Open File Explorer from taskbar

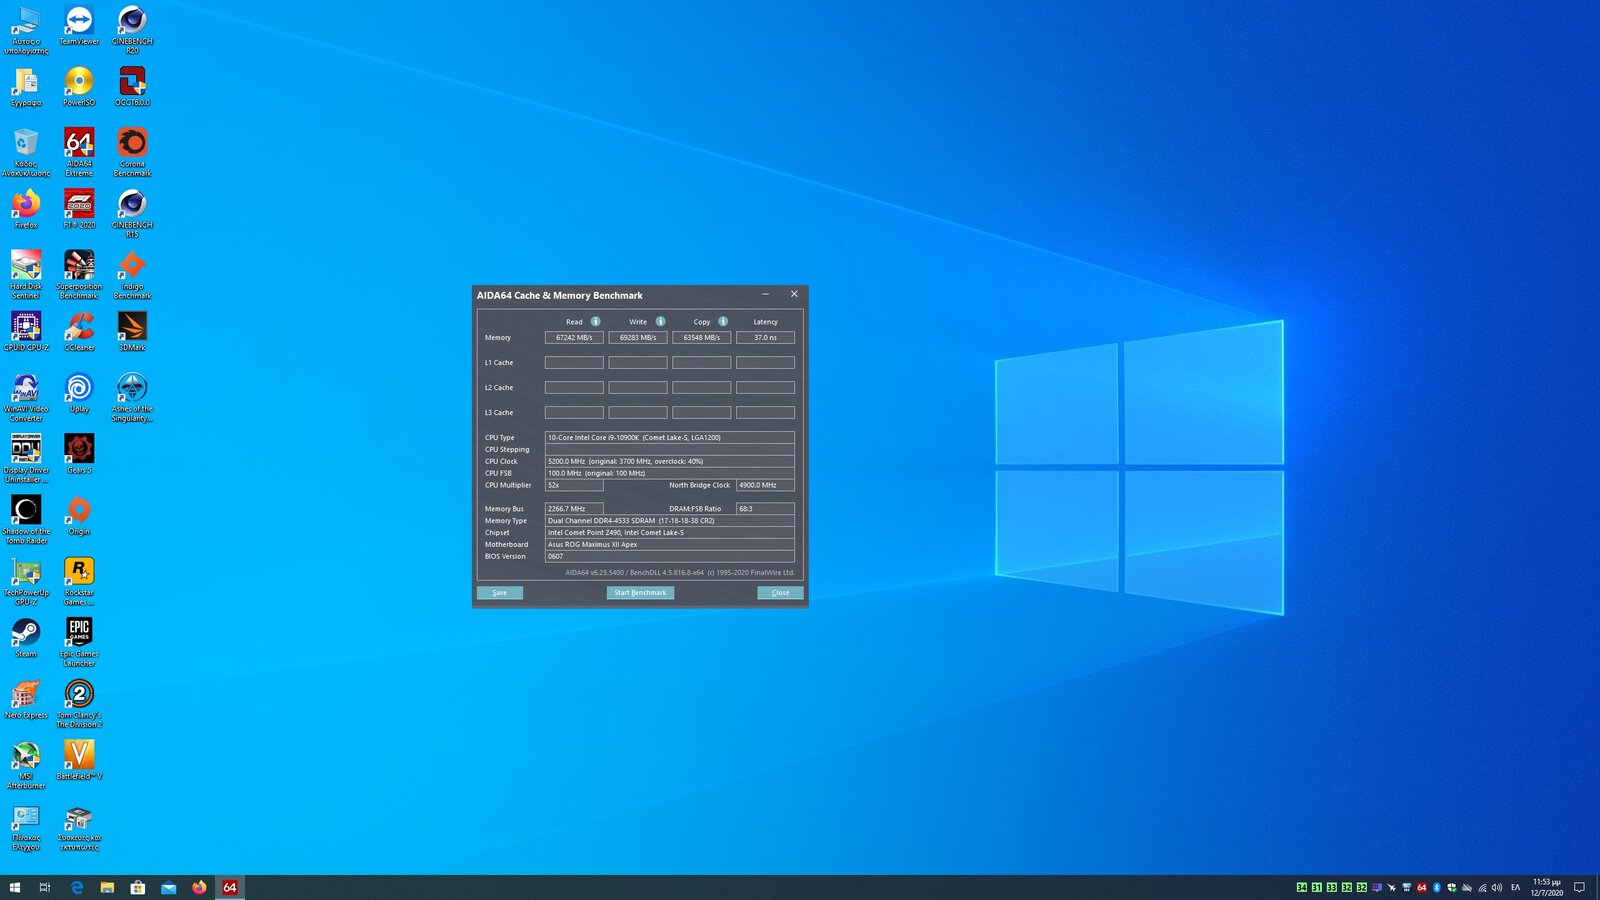pyautogui.click(x=107, y=887)
